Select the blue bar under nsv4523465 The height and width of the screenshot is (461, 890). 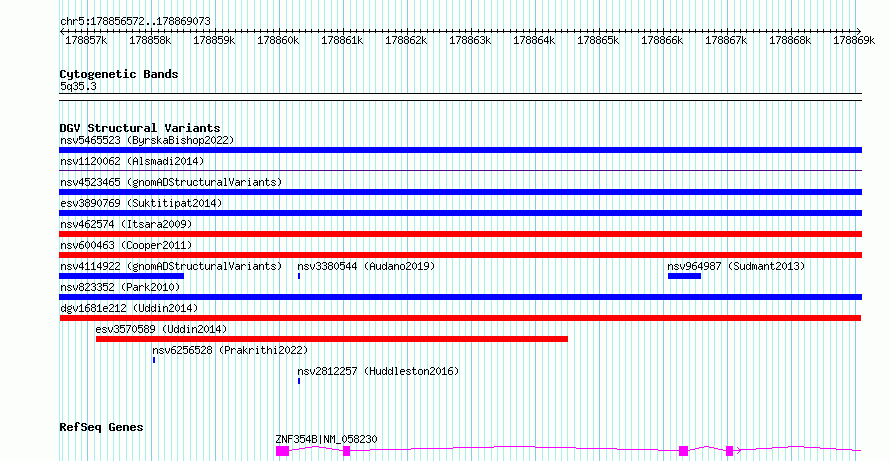460,192
